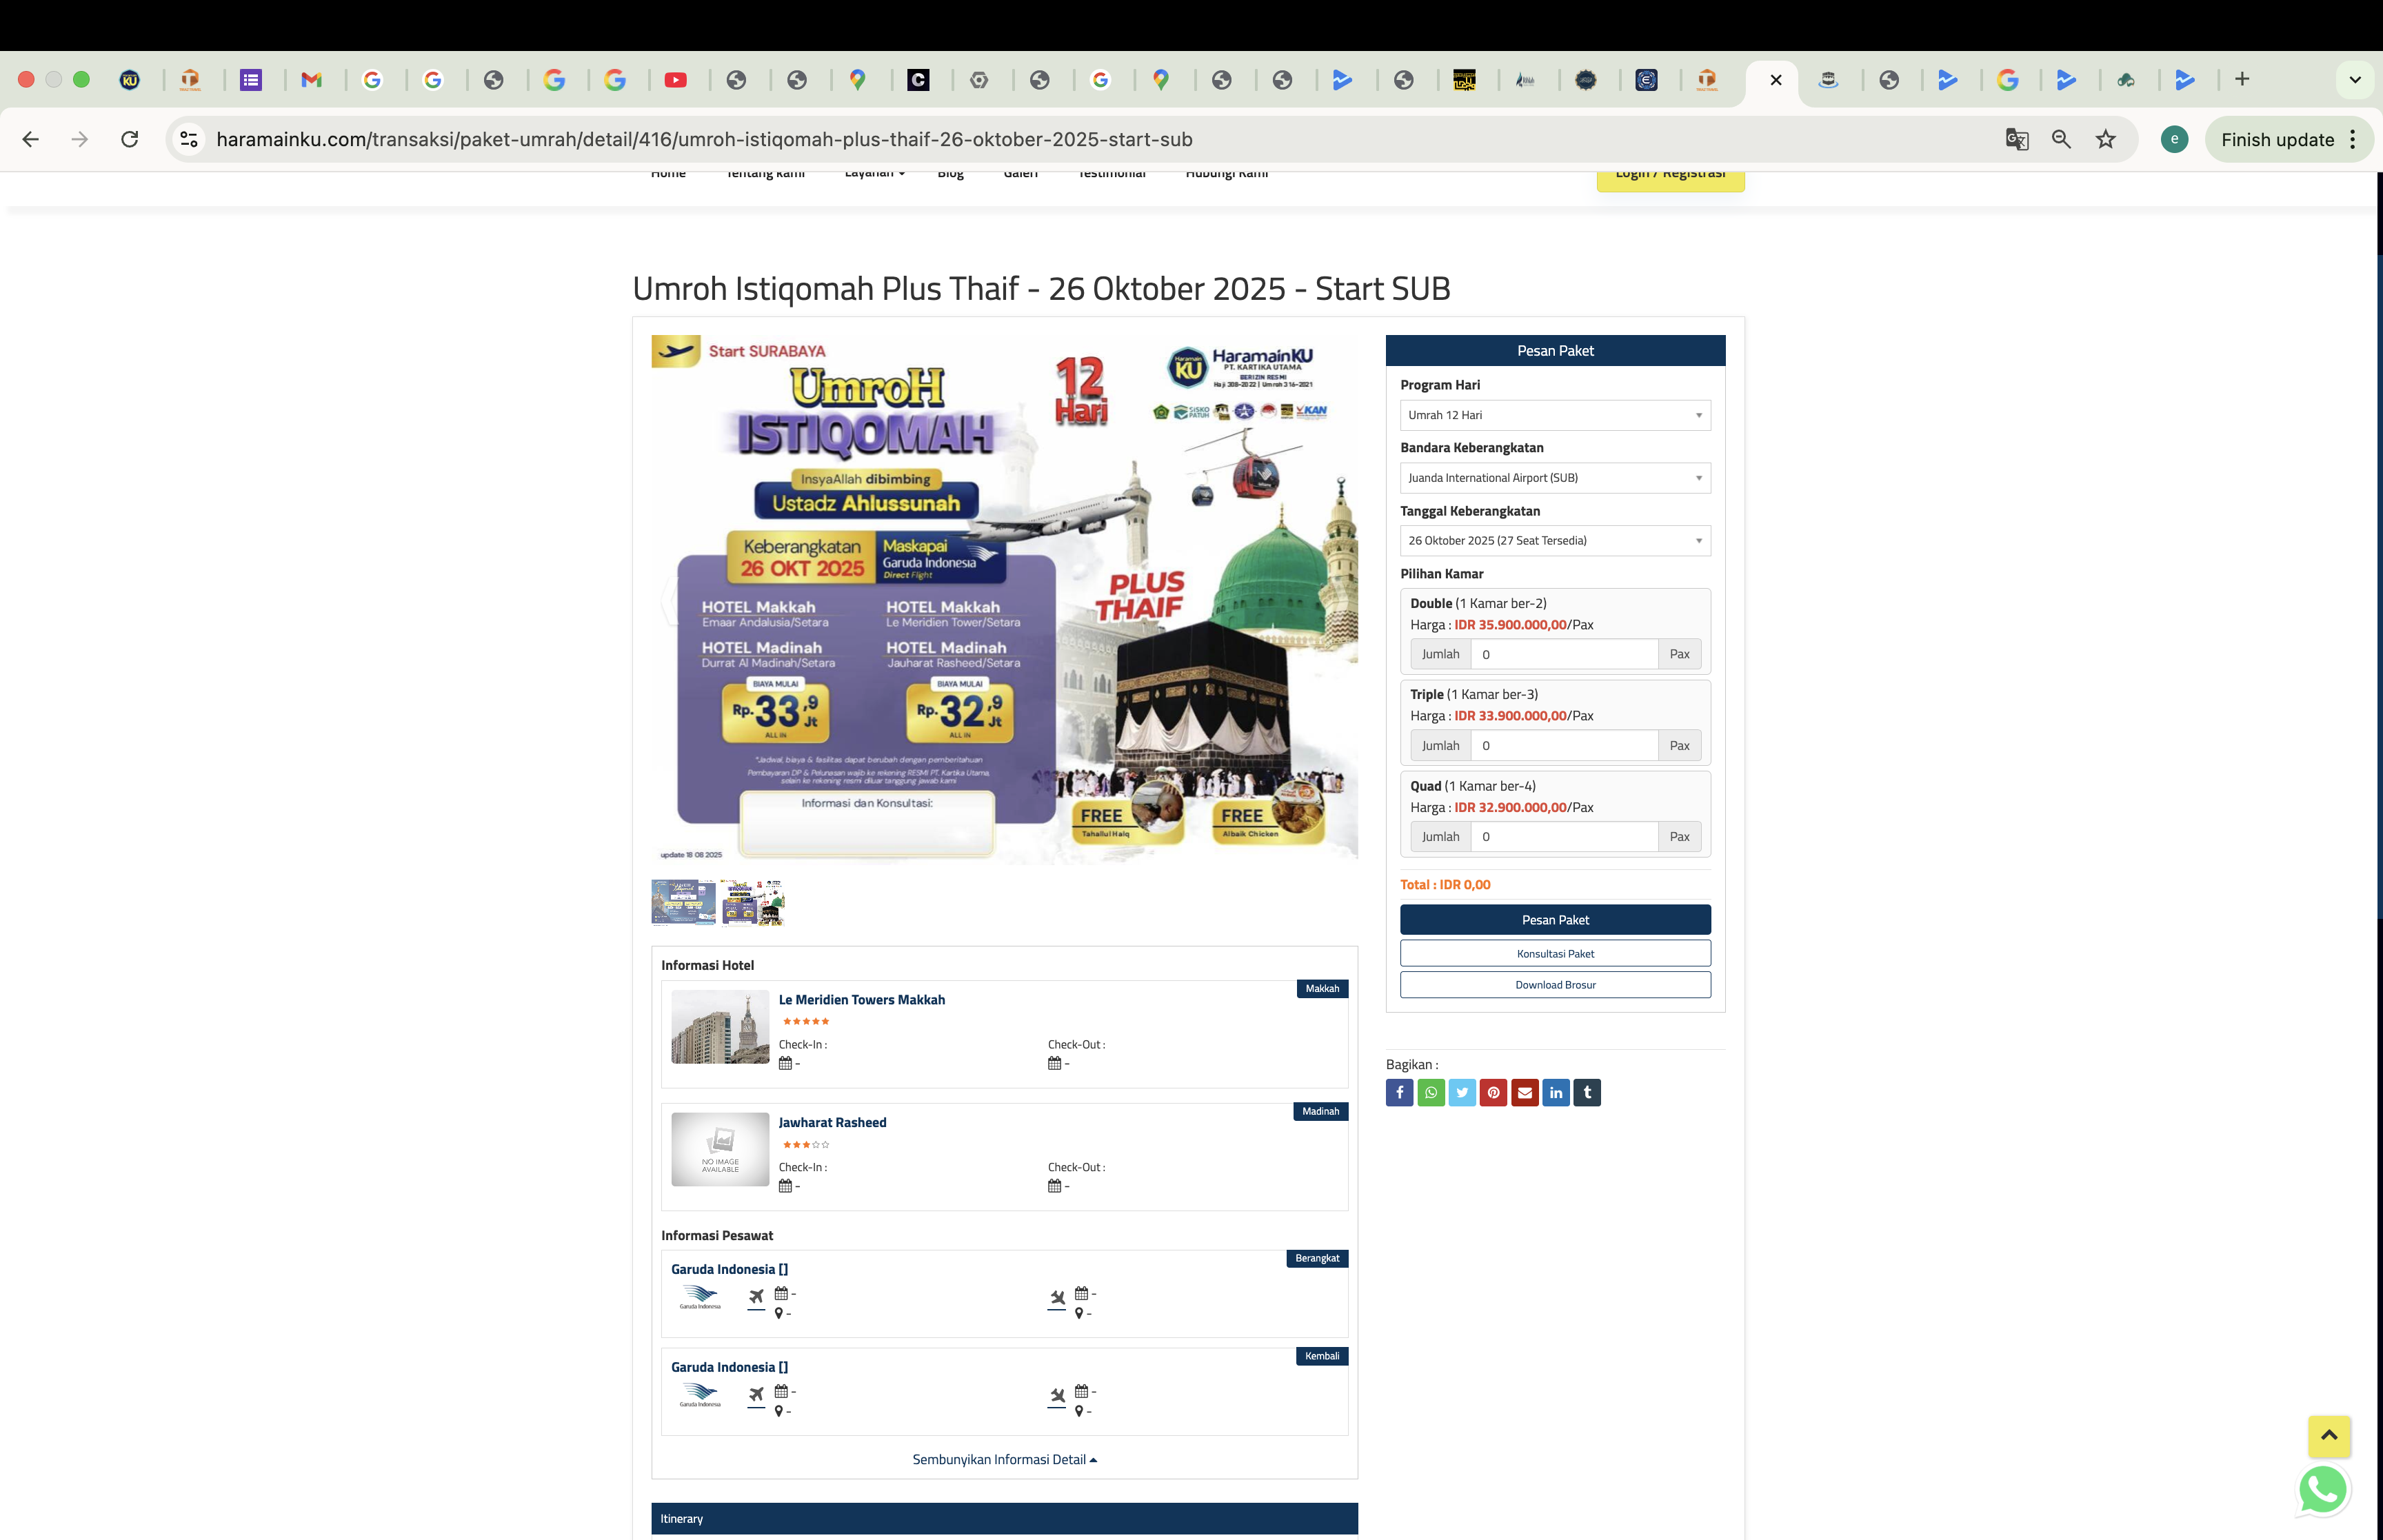Image resolution: width=2383 pixels, height=1540 pixels.
Task: Share via Tumblr icon
Action: (x=1587, y=1092)
